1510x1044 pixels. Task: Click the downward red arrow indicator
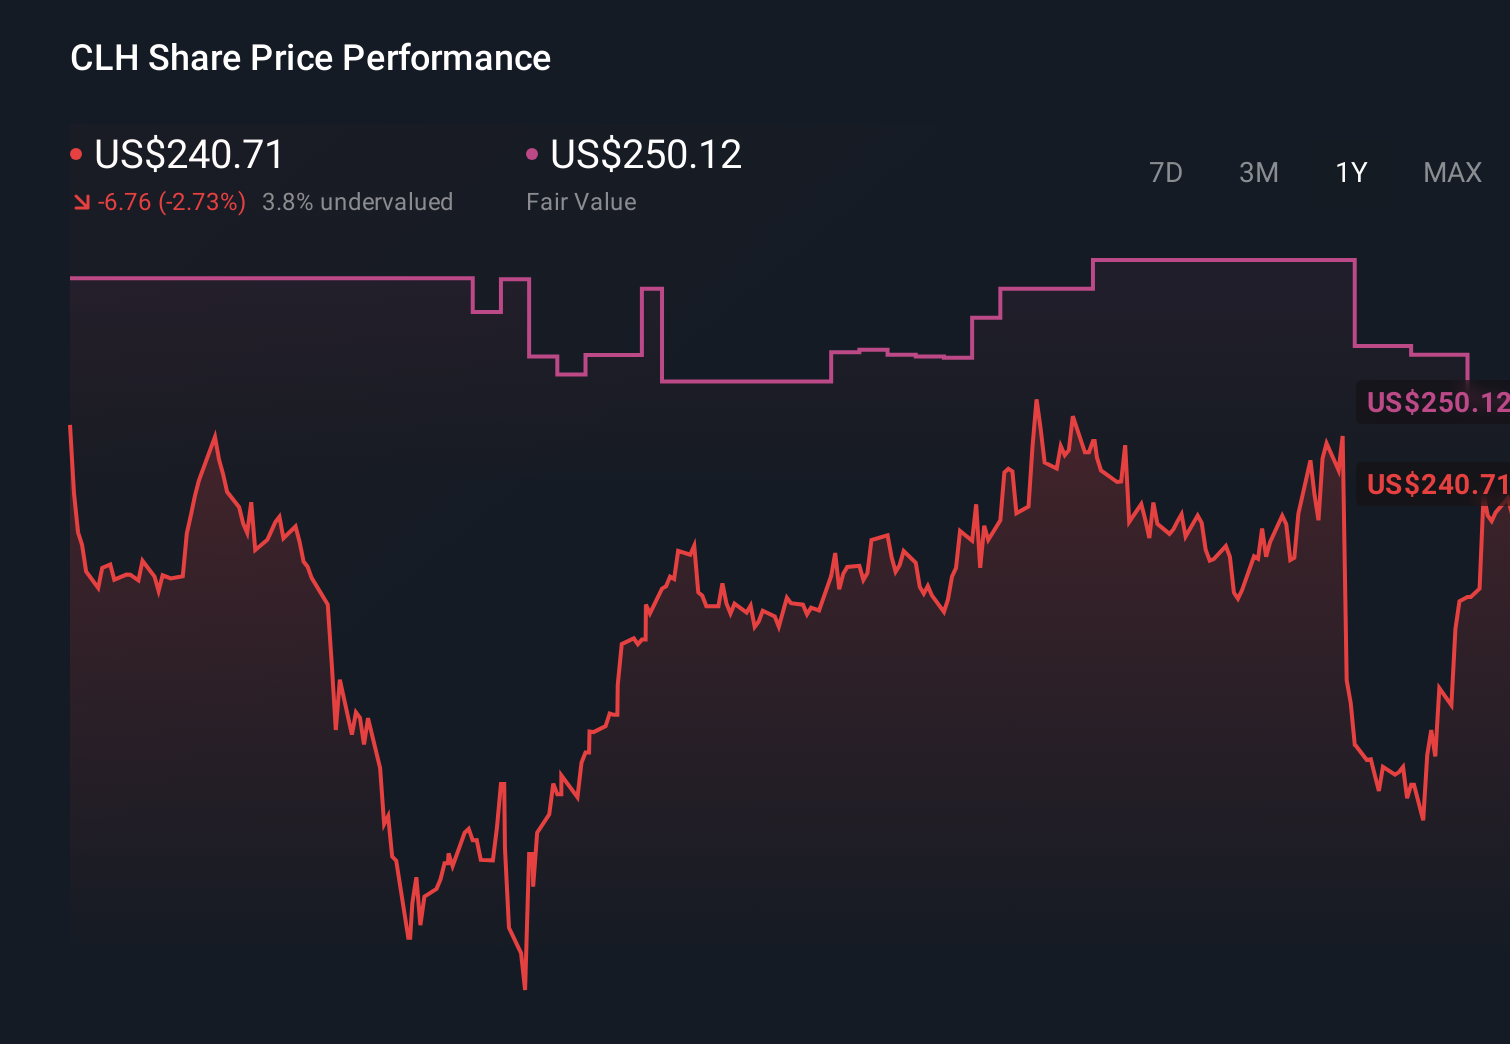coord(80,201)
